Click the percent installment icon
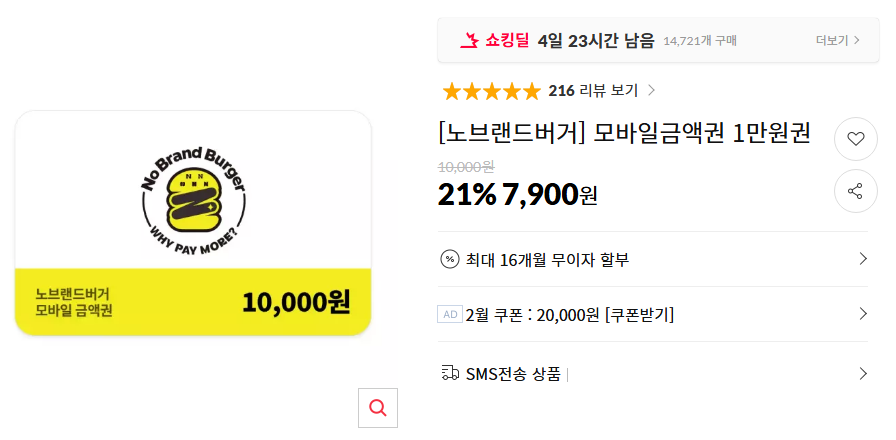Viewport: 896px width, 440px height. (x=450, y=260)
